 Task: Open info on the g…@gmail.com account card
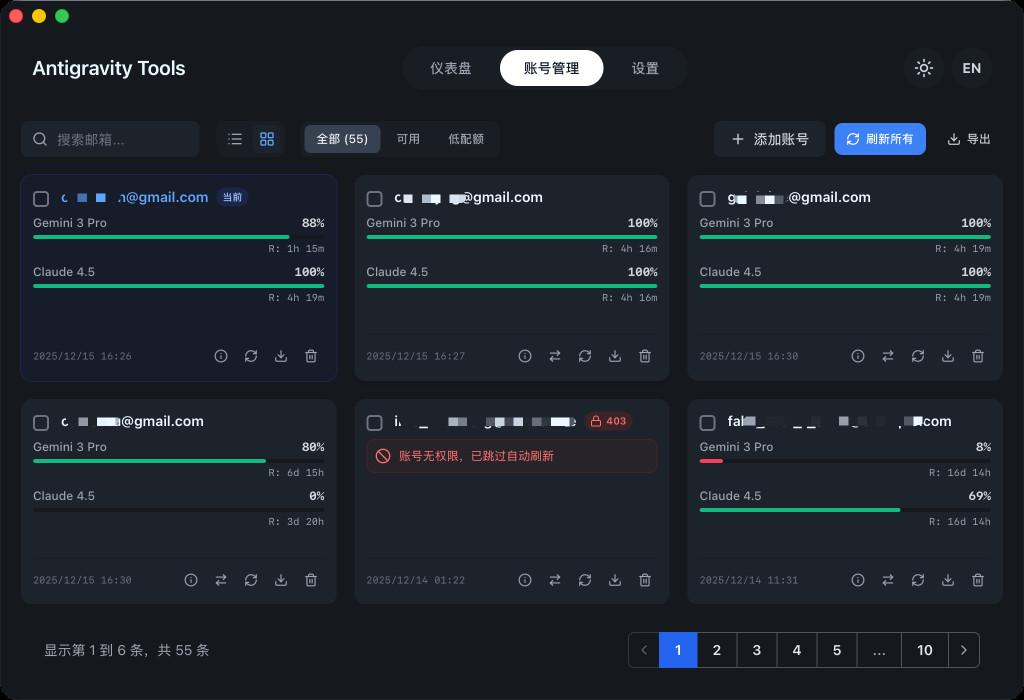(x=858, y=356)
